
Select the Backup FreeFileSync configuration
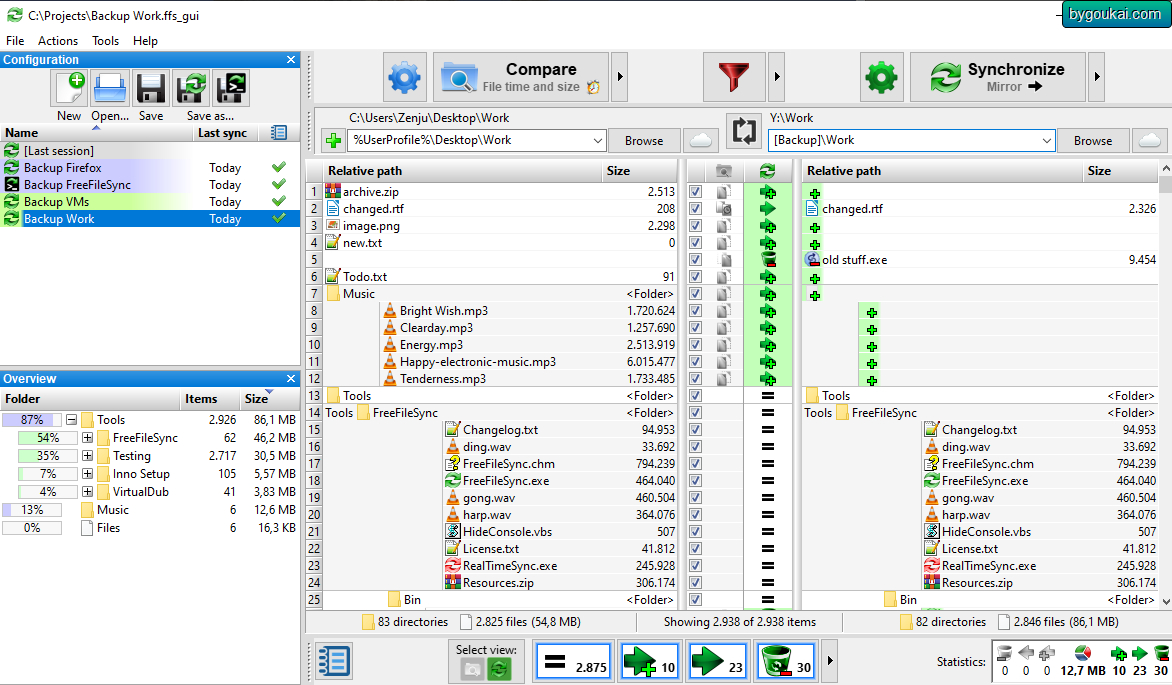pyautogui.click(x=149, y=185)
